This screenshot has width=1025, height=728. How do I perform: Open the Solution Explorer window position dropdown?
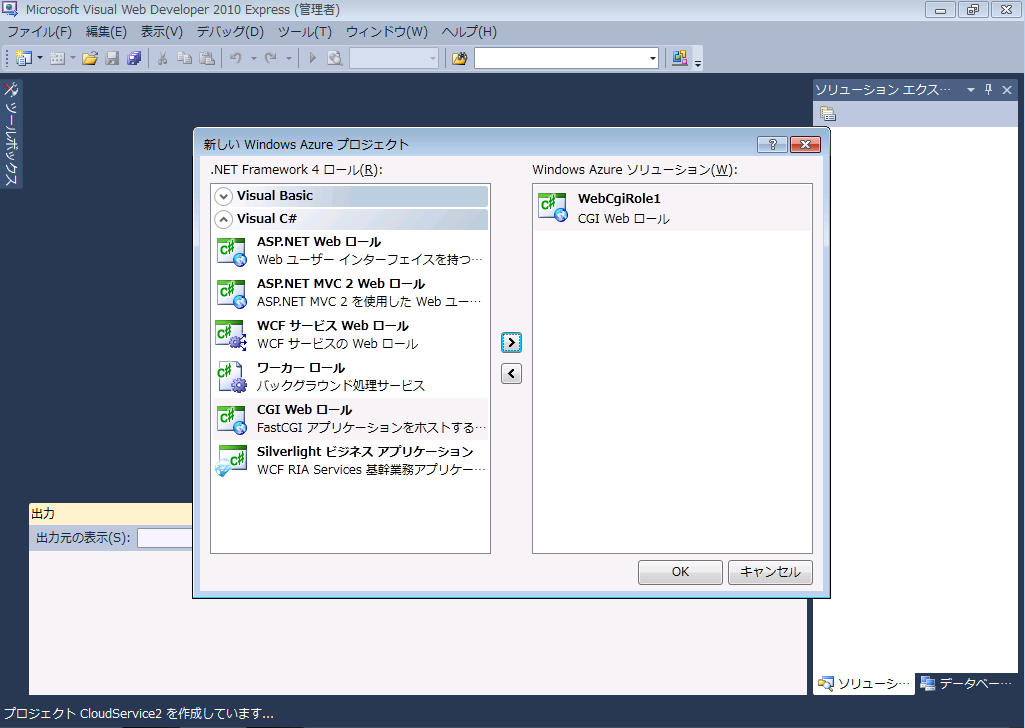971,90
